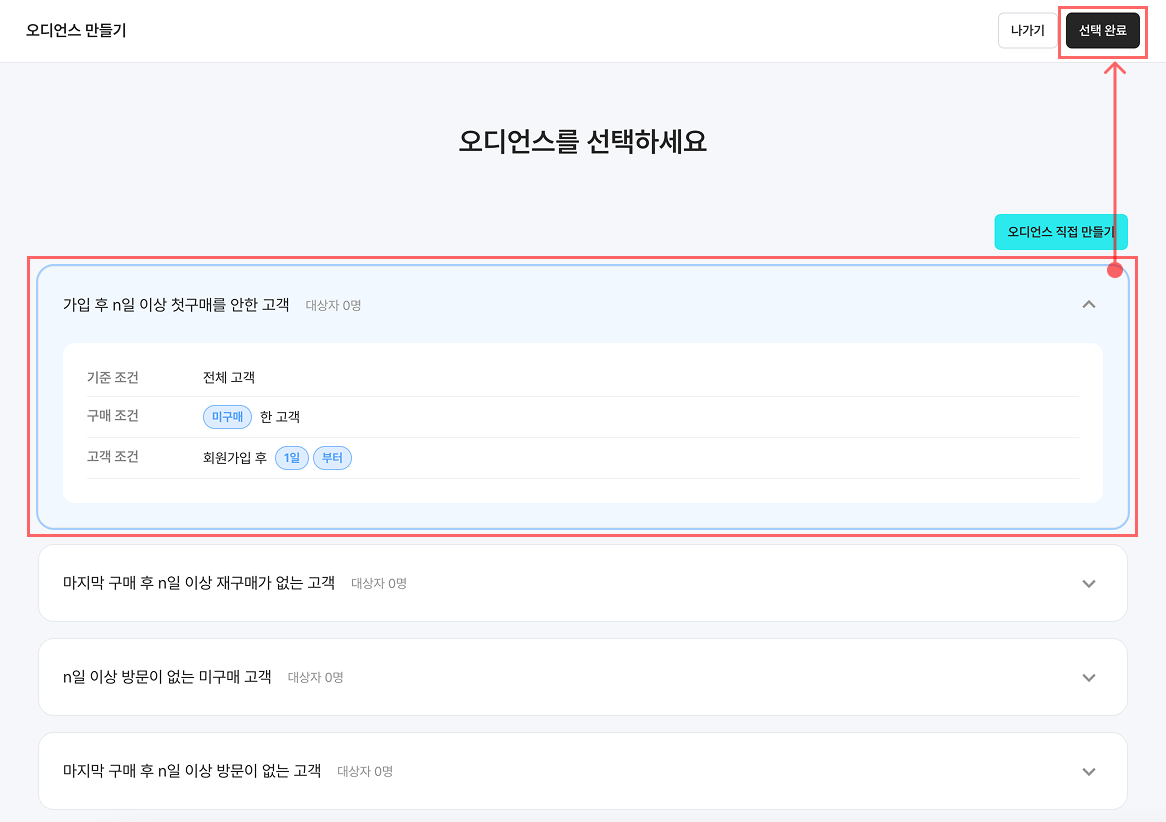Click the 전체 고객 value text
The width and height of the screenshot is (1166, 822).
click(229, 377)
